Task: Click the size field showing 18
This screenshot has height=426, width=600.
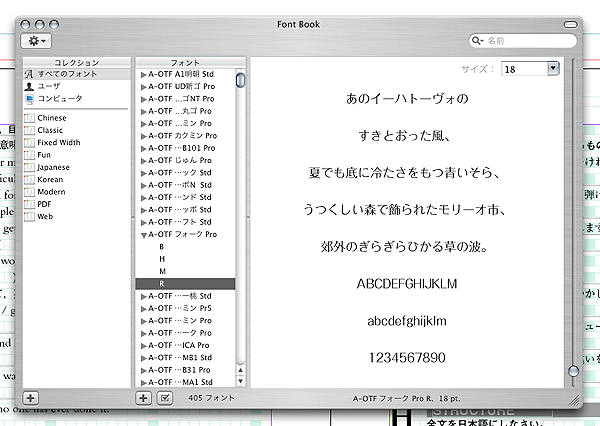Action: (524, 69)
